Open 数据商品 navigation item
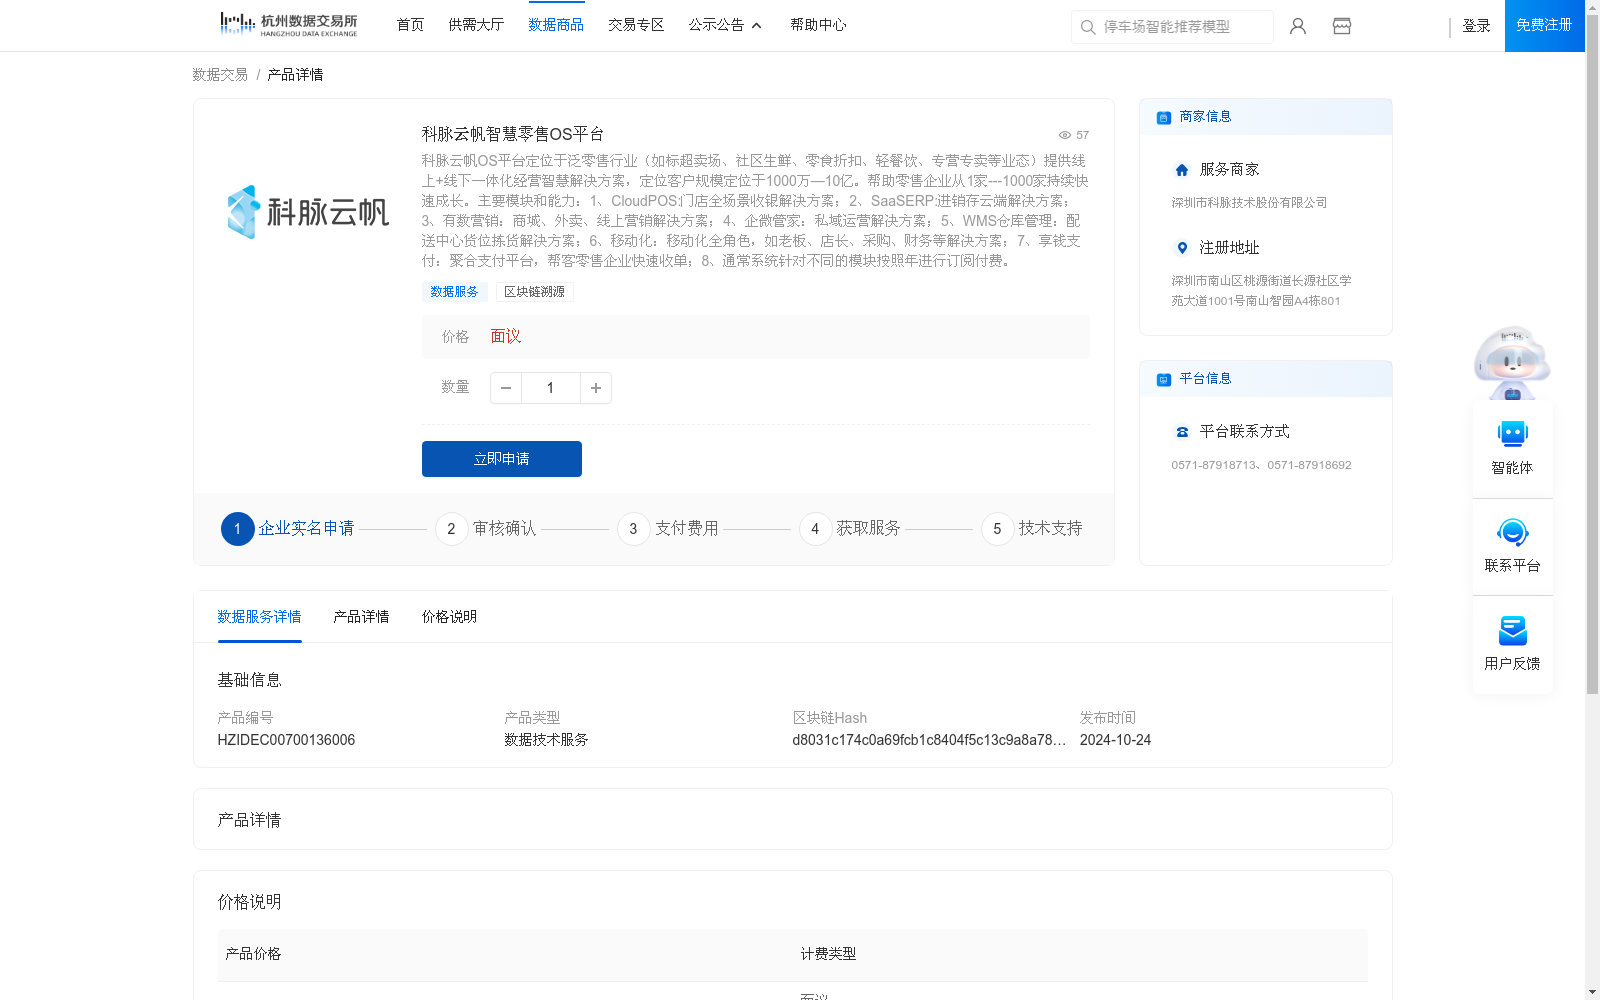1600x1000 pixels. (556, 25)
